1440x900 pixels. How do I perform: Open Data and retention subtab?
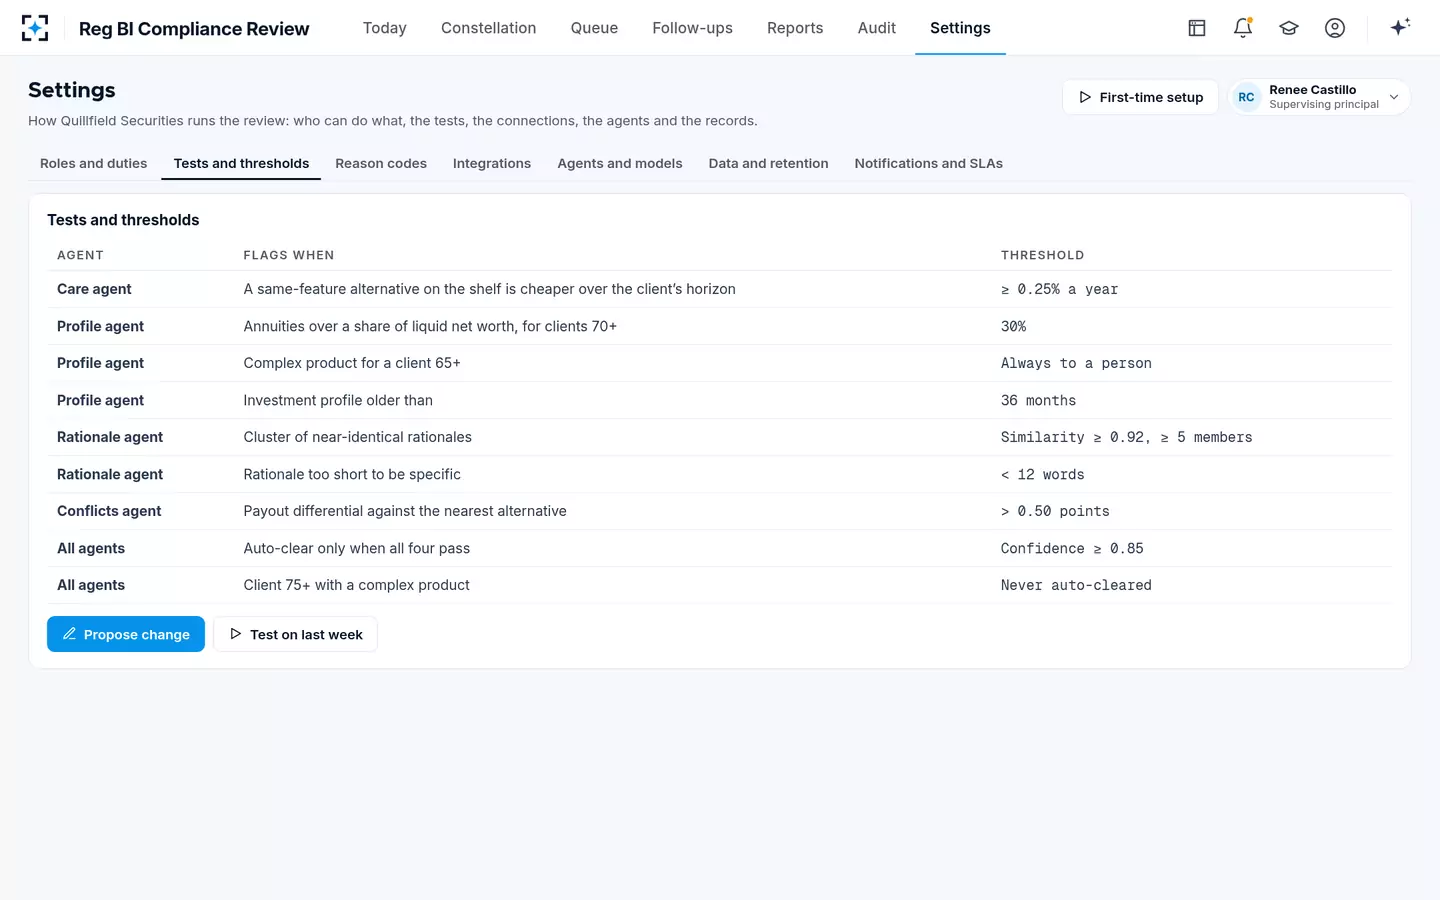769,163
